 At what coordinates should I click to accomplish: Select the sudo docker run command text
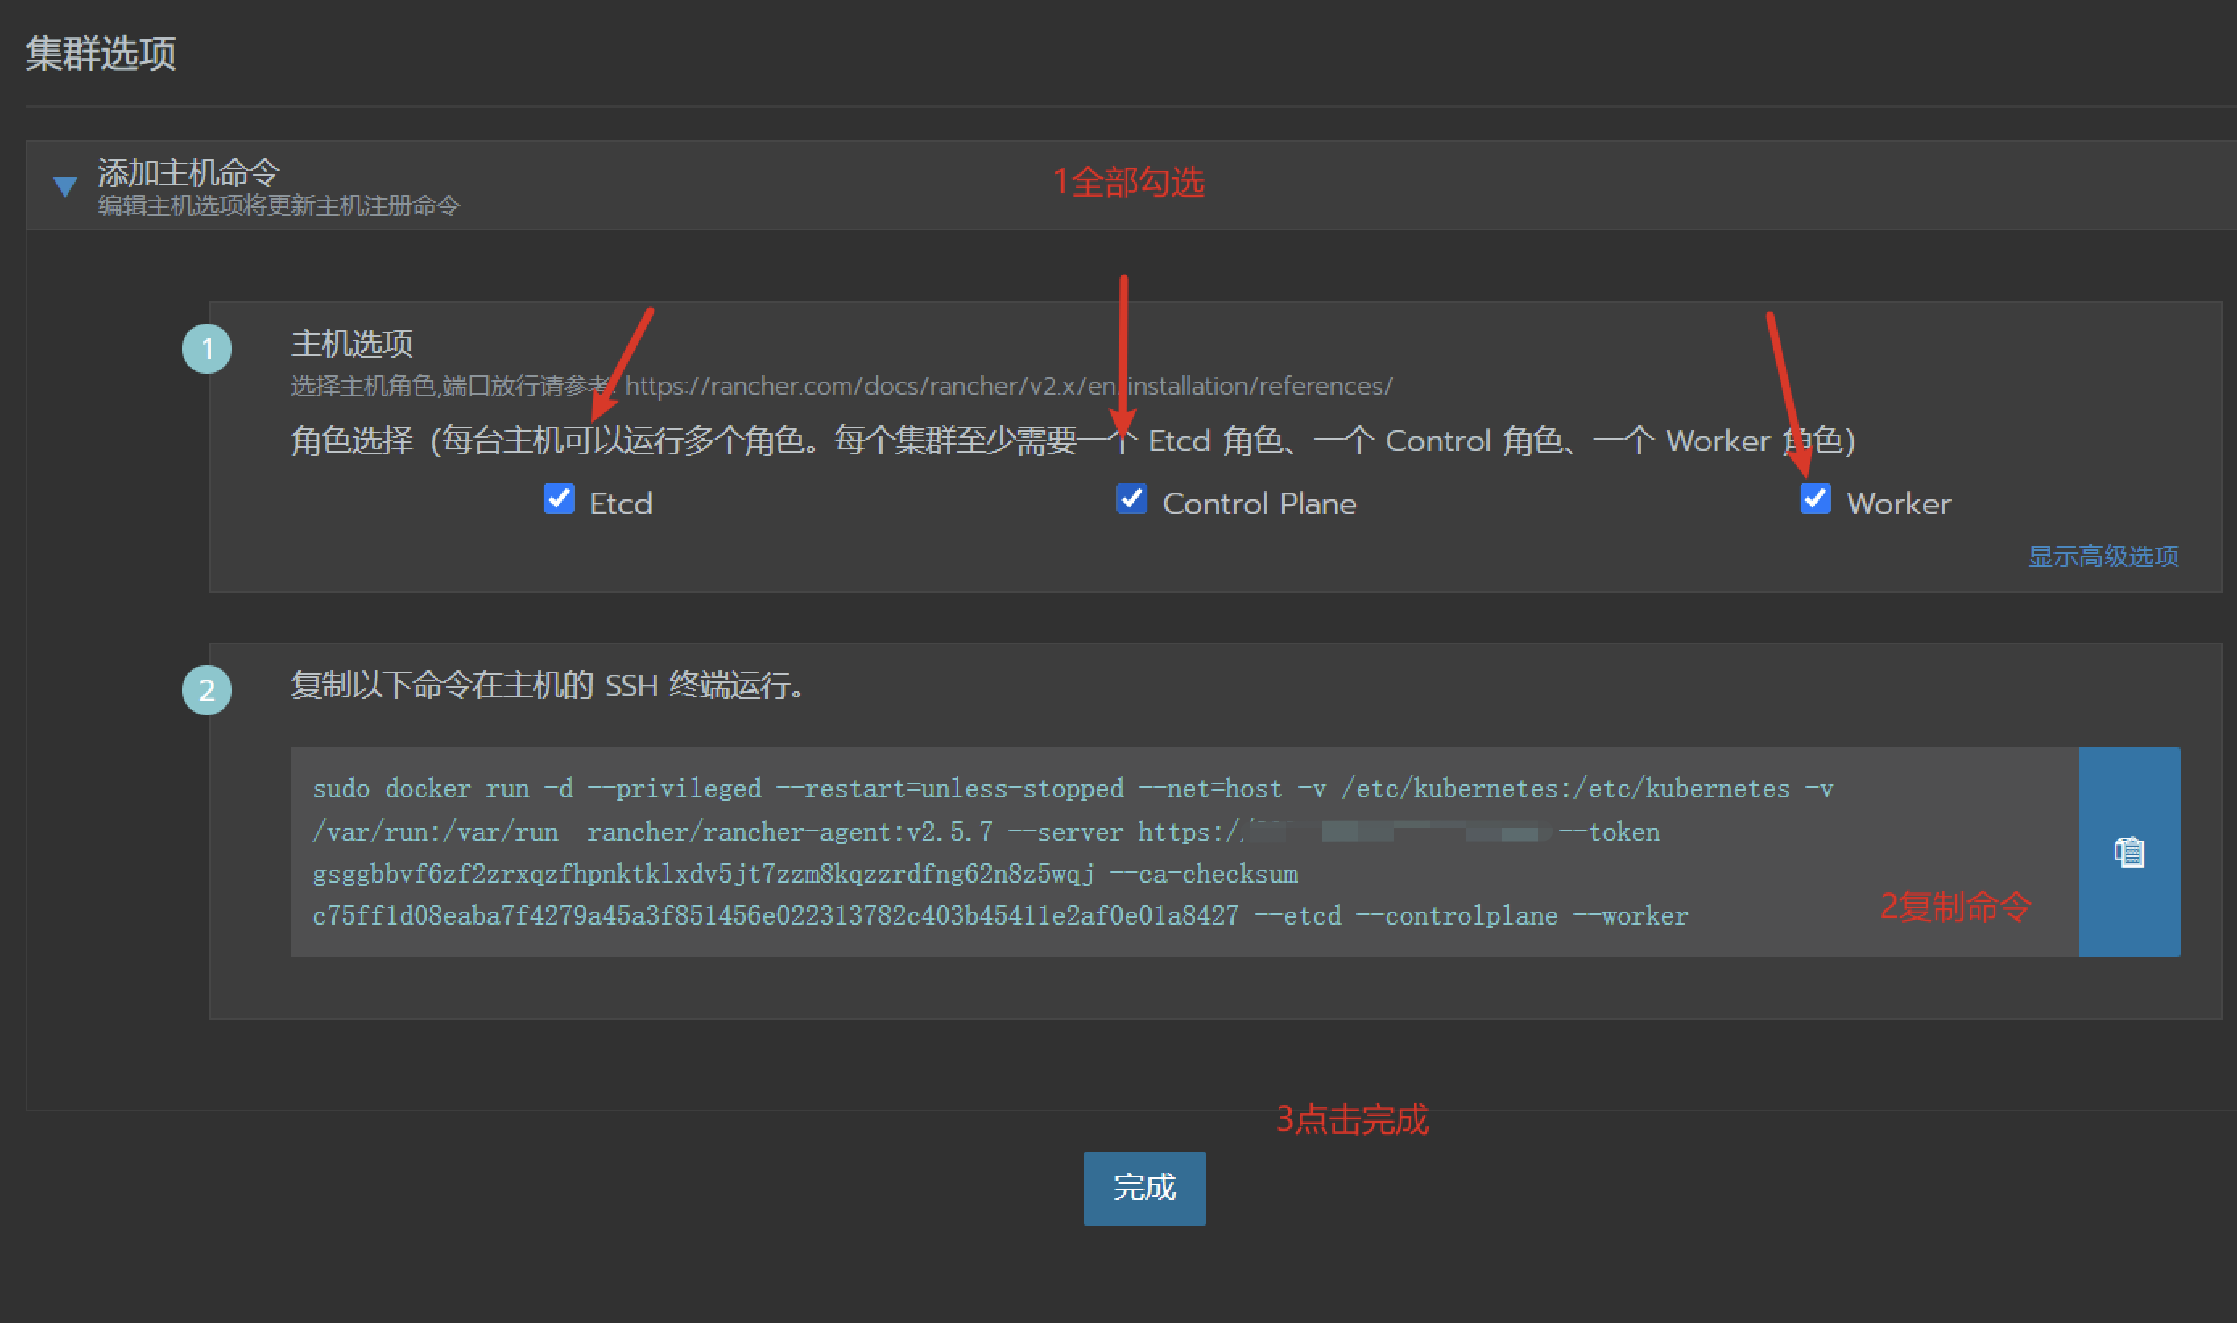coord(1074,852)
